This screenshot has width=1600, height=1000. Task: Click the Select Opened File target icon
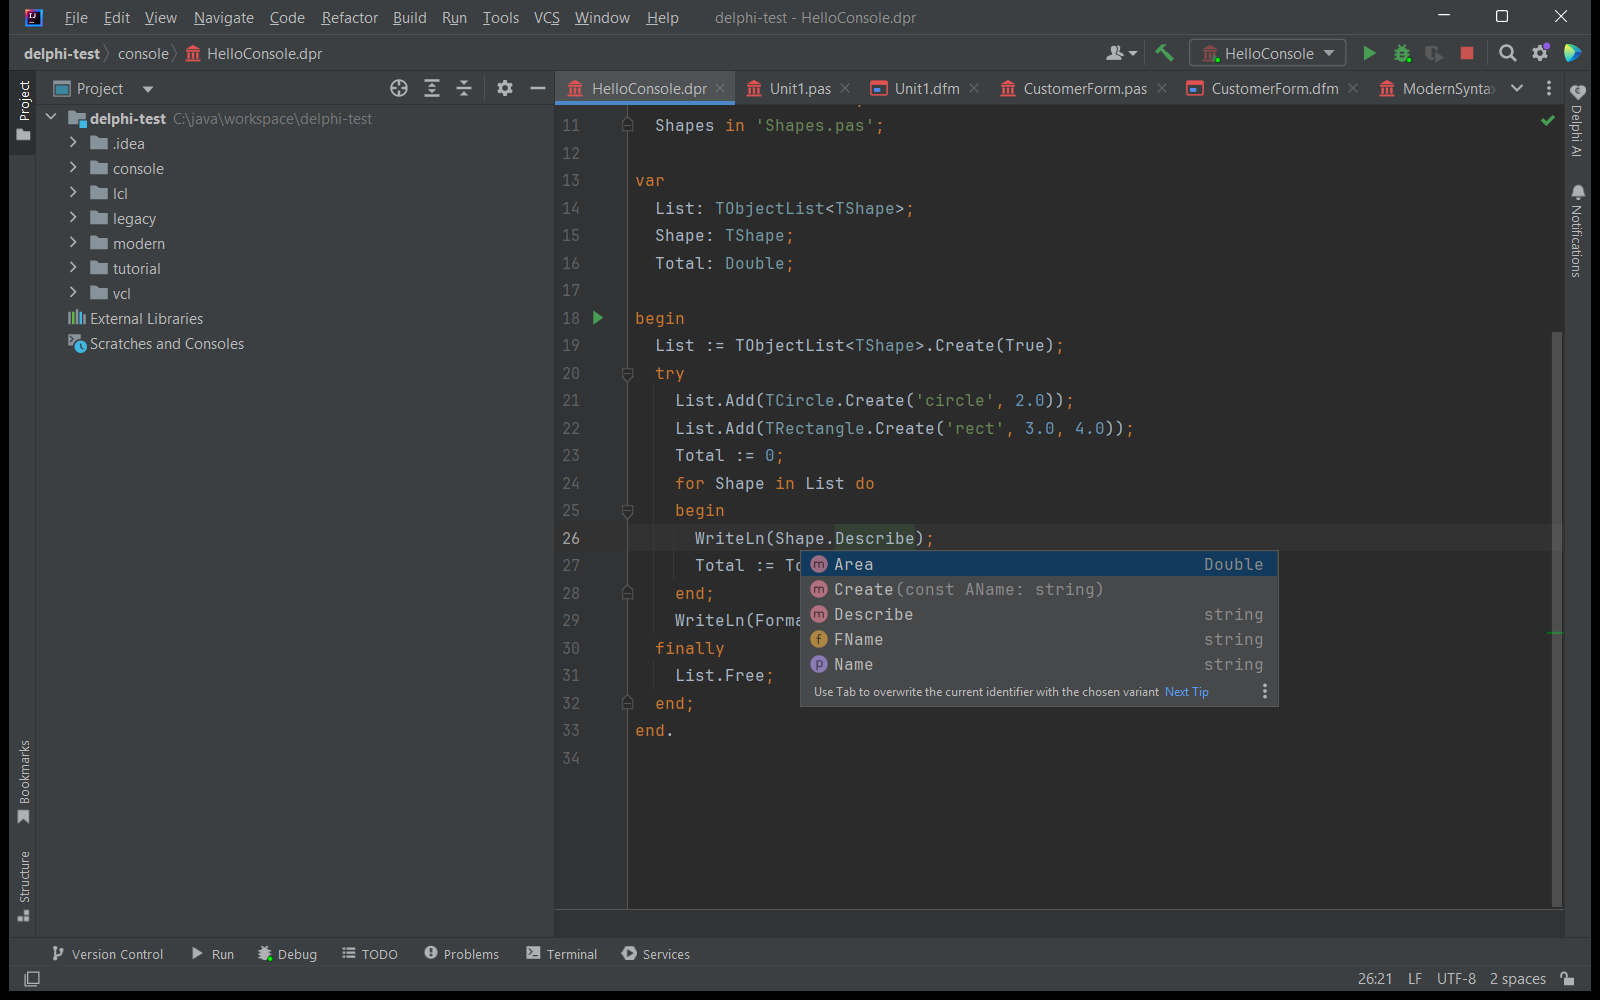coord(399,88)
